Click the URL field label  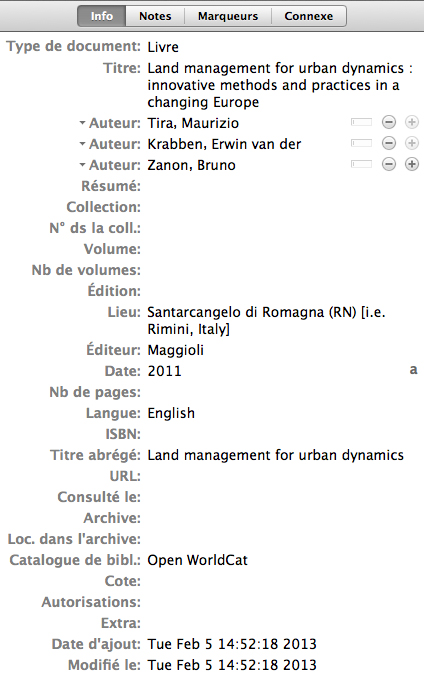(x=125, y=476)
